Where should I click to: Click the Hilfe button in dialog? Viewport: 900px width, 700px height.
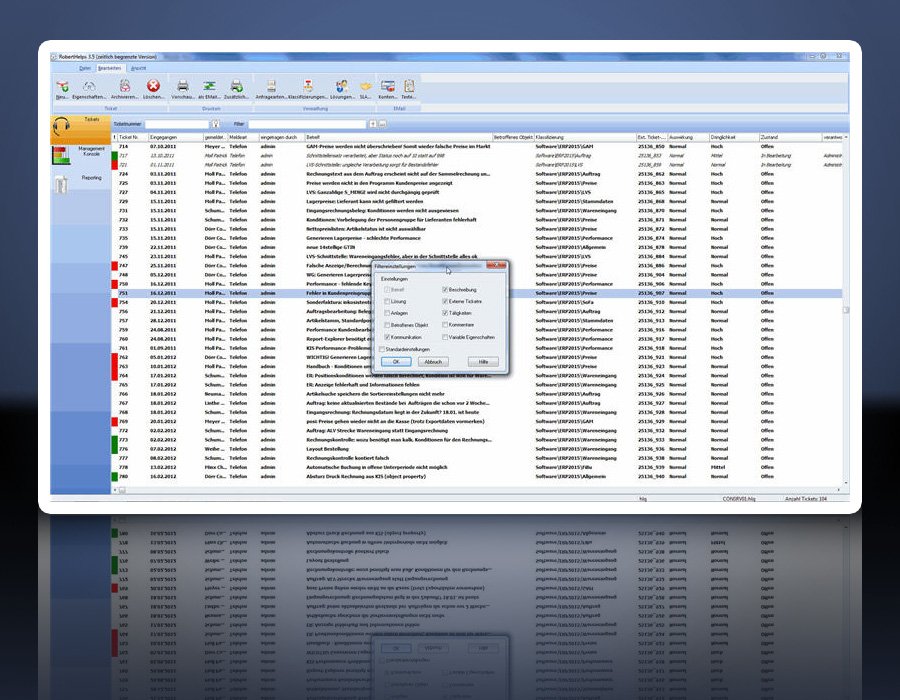click(483, 362)
